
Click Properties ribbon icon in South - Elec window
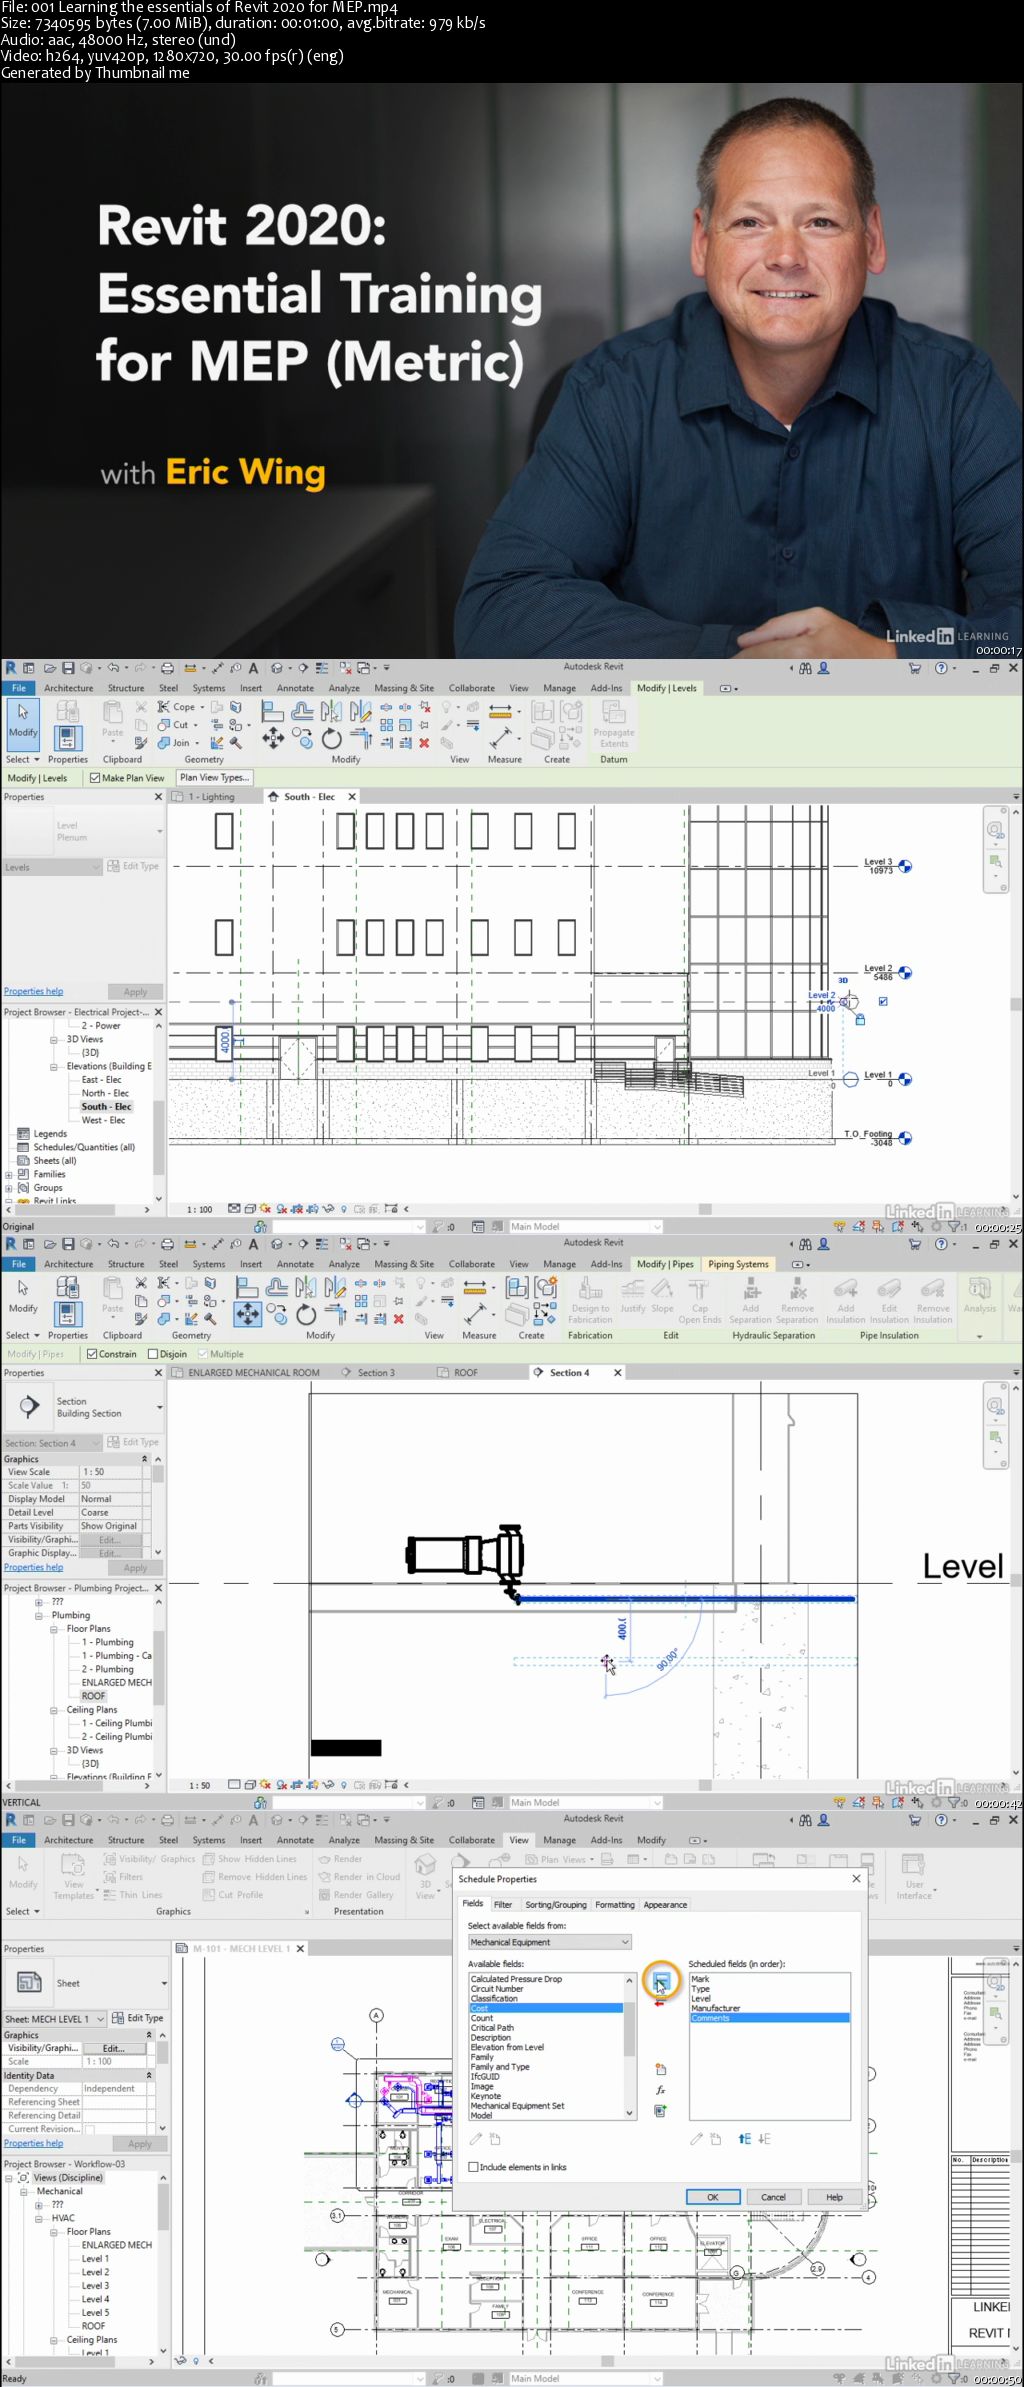click(x=68, y=738)
